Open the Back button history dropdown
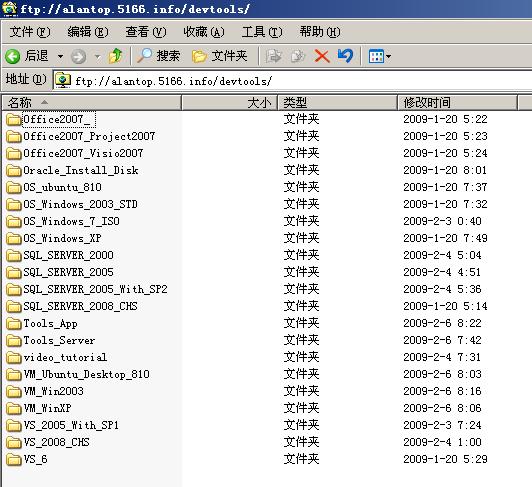 [60, 56]
